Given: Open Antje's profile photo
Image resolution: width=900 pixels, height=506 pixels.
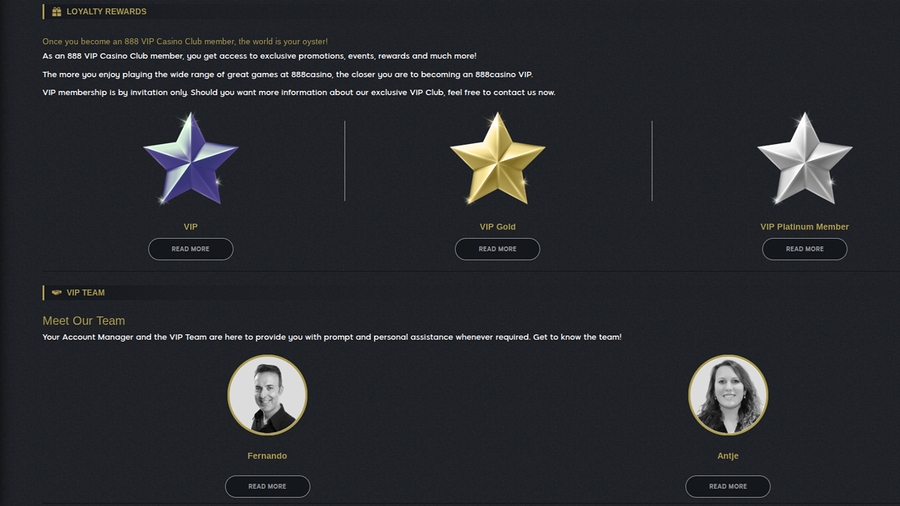Looking at the screenshot, I should (728, 395).
